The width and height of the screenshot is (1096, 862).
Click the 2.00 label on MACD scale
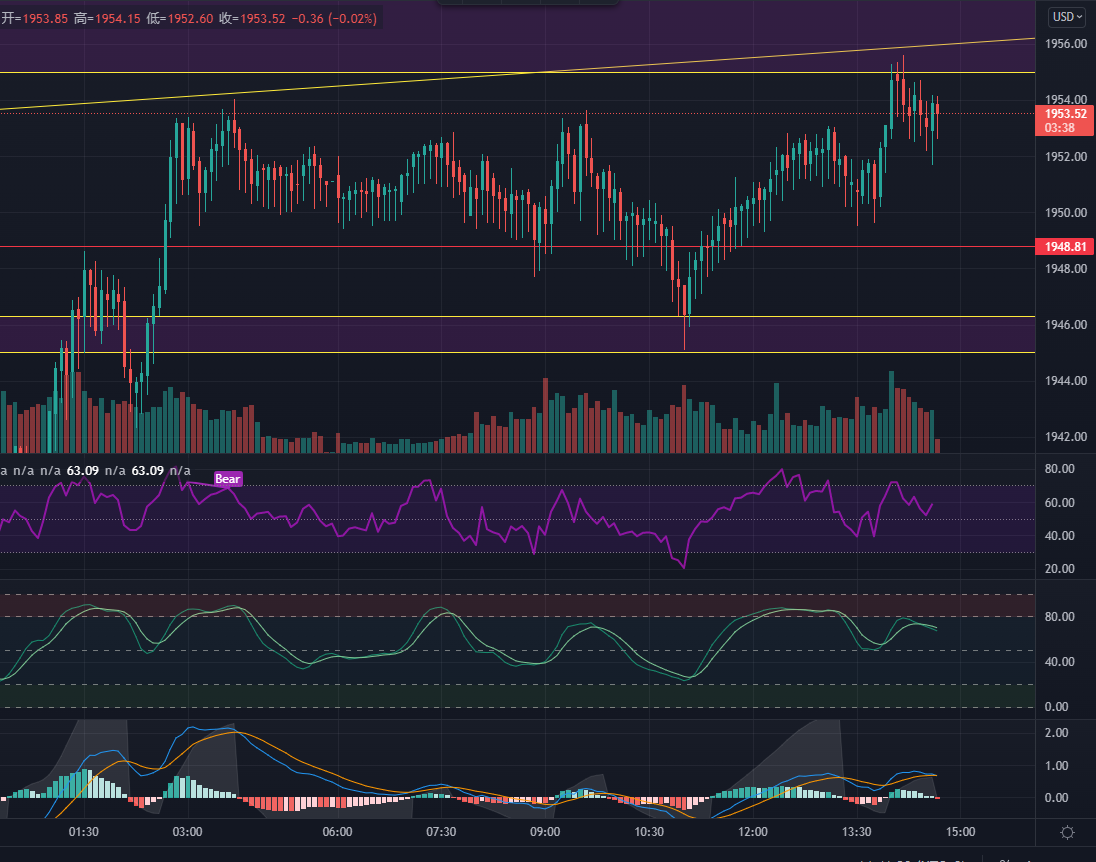coord(1056,733)
